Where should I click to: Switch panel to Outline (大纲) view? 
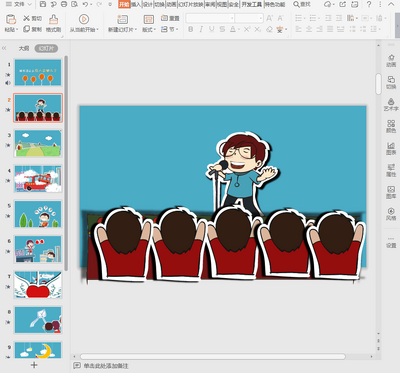(x=24, y=48)
